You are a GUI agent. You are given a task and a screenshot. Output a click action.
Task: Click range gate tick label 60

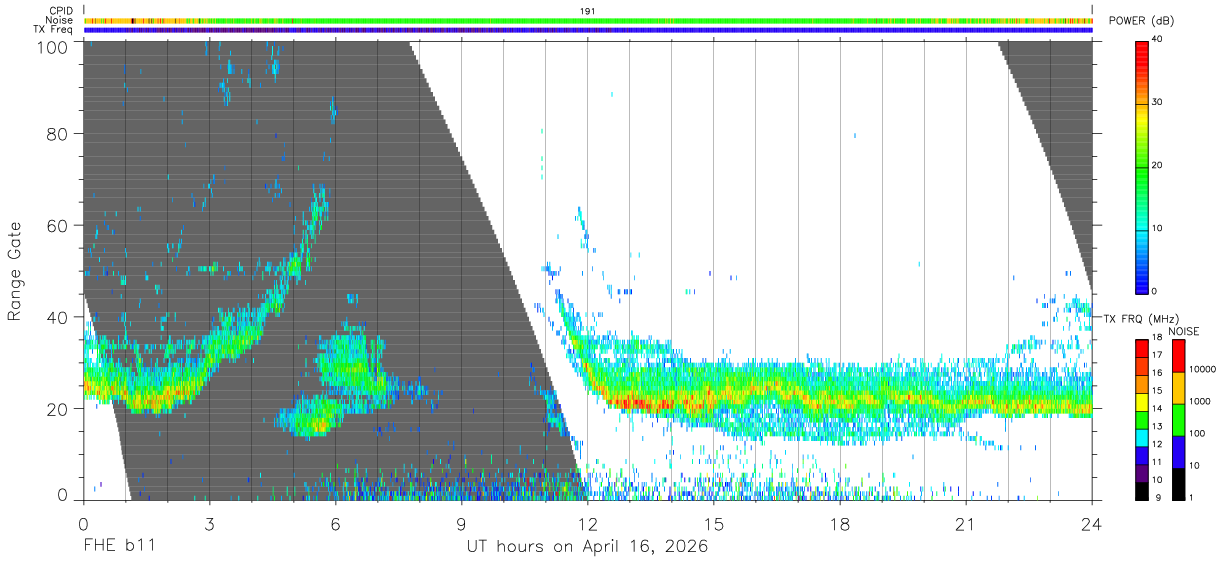tap(55, 225)
